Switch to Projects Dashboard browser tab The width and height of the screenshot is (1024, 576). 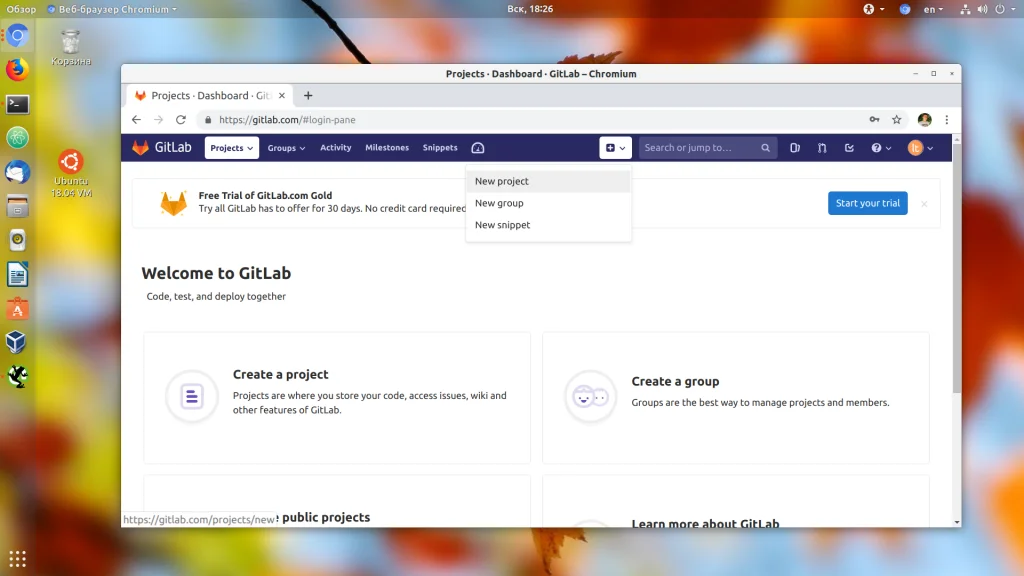[x=209, y=95]
